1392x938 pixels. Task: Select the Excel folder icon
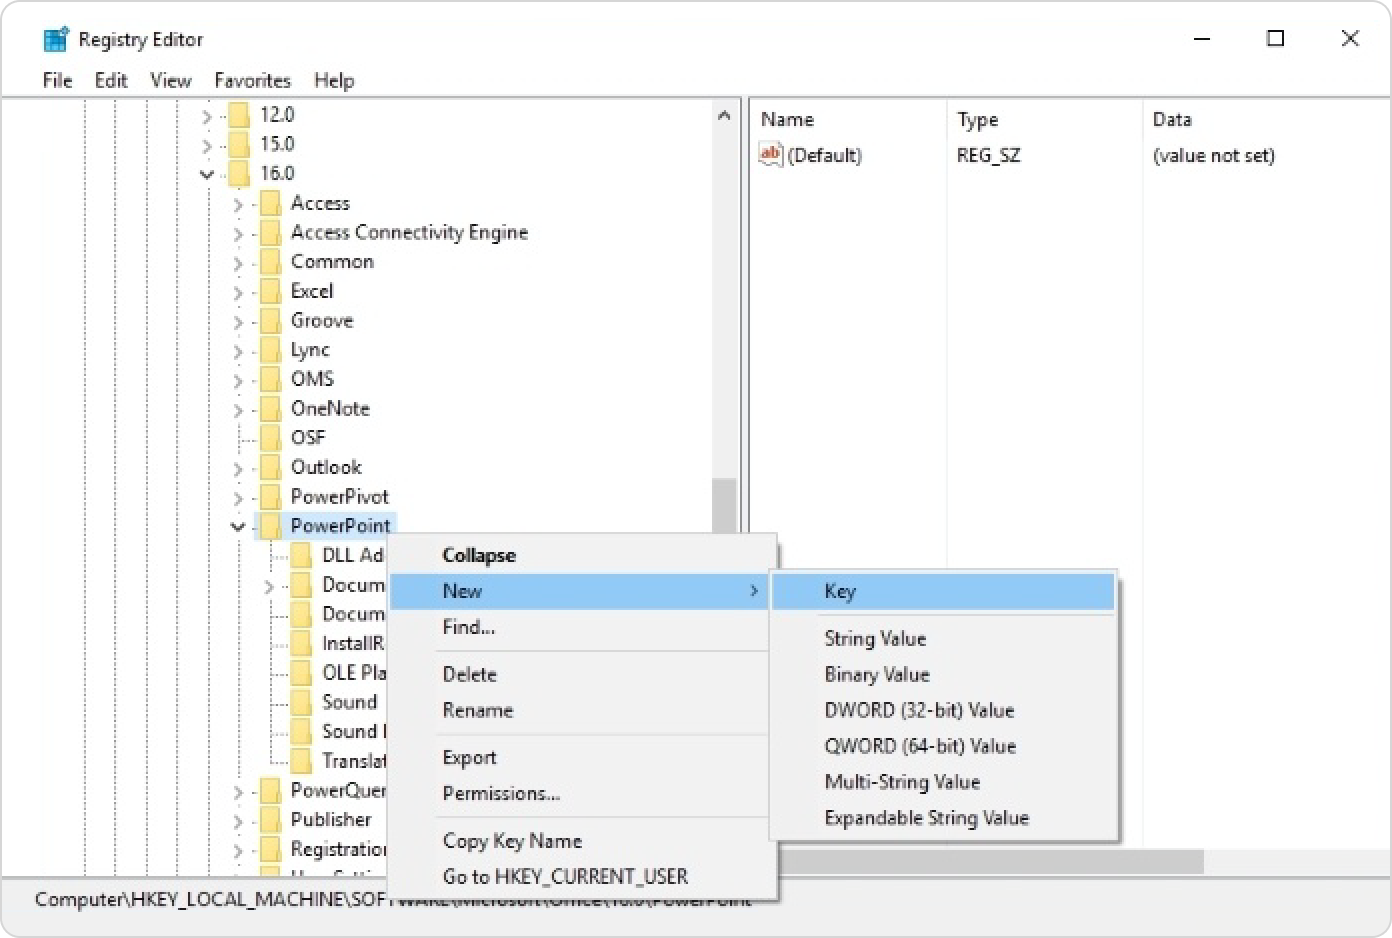click(x=270, y=291)
